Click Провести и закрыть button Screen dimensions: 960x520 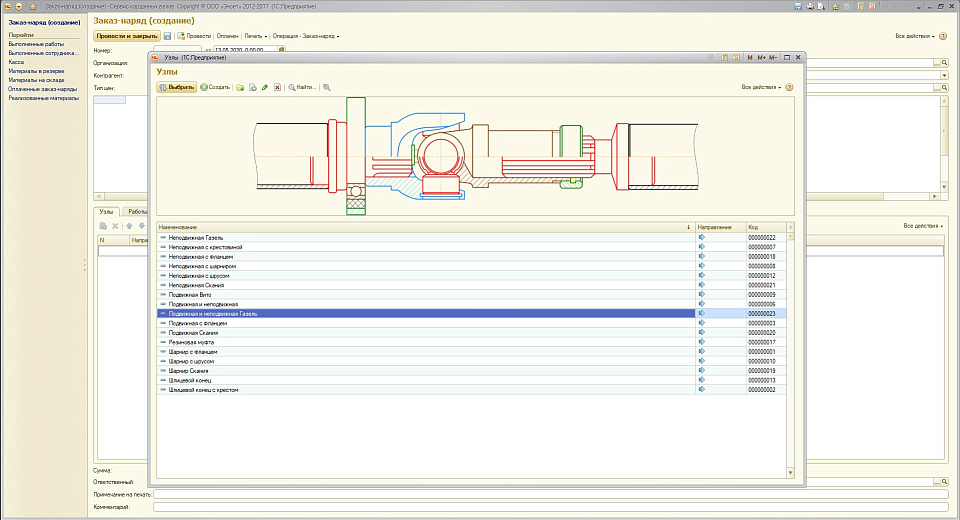tap(126, 36)
